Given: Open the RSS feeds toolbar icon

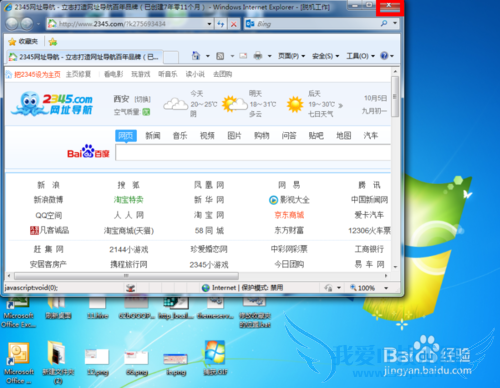Looking at the screenshot, I should click(x=220, y=56).
